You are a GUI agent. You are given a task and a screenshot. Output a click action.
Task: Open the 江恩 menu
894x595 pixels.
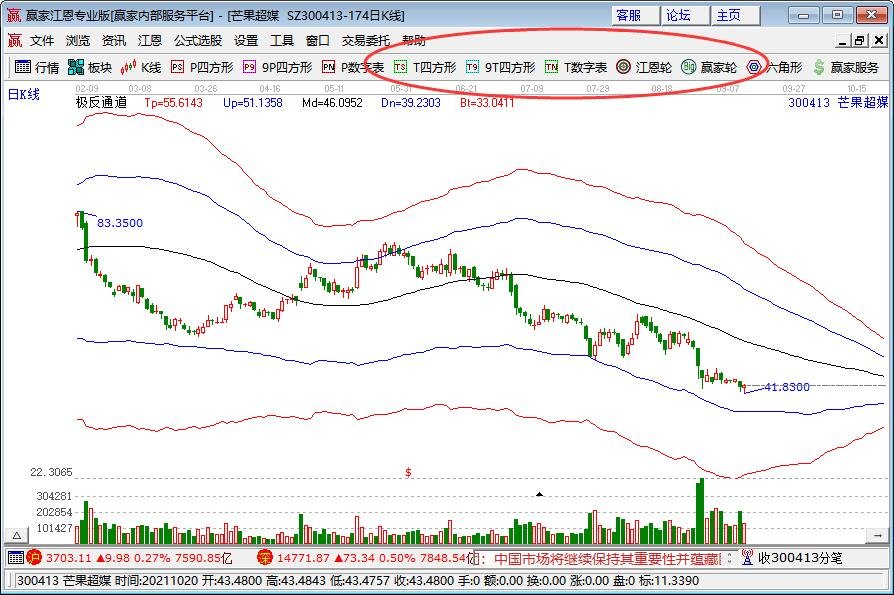(x=150, y=40)
